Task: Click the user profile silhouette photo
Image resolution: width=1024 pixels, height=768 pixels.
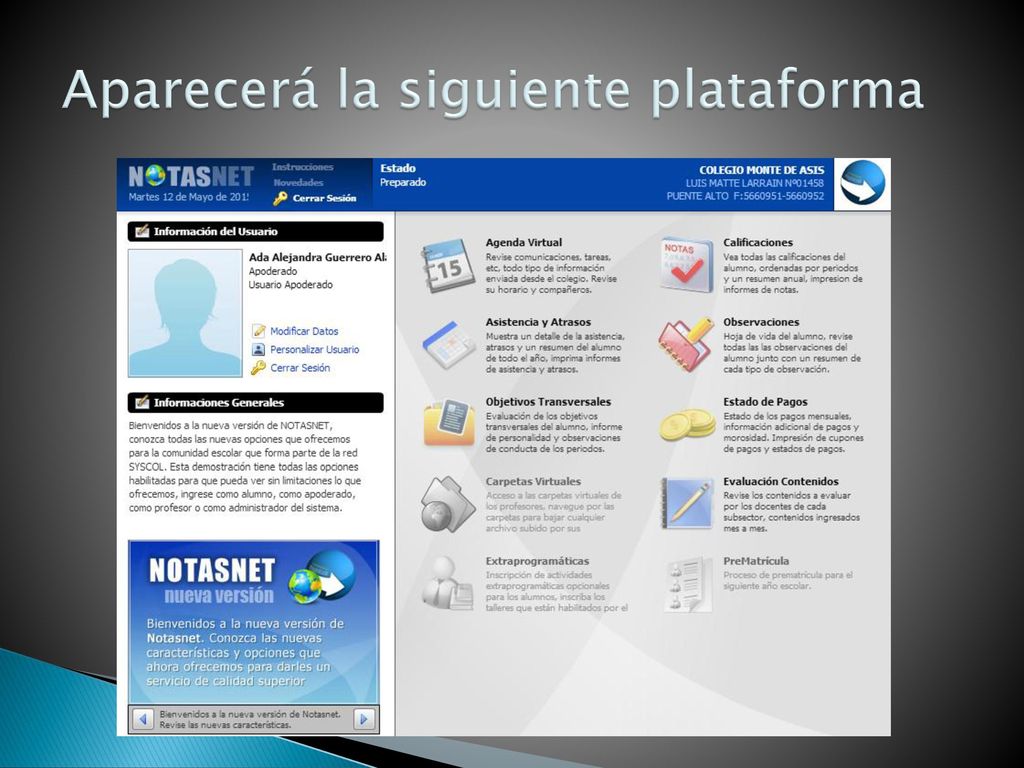Action: (185, 313)
